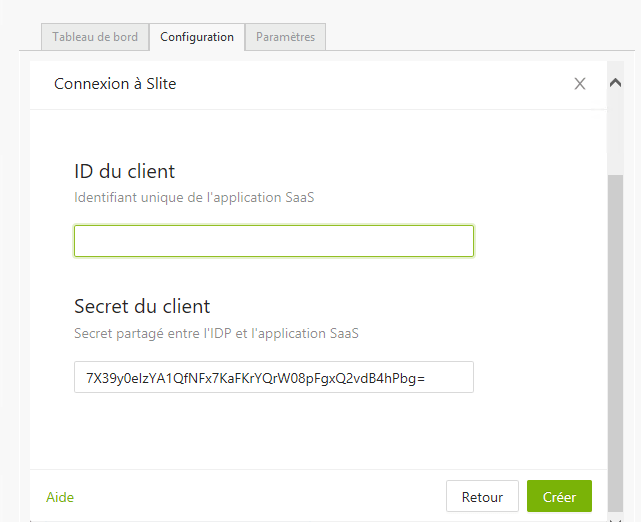The image size is (641, 522).
Task: Click the Retour button
Action: [482, 496]
